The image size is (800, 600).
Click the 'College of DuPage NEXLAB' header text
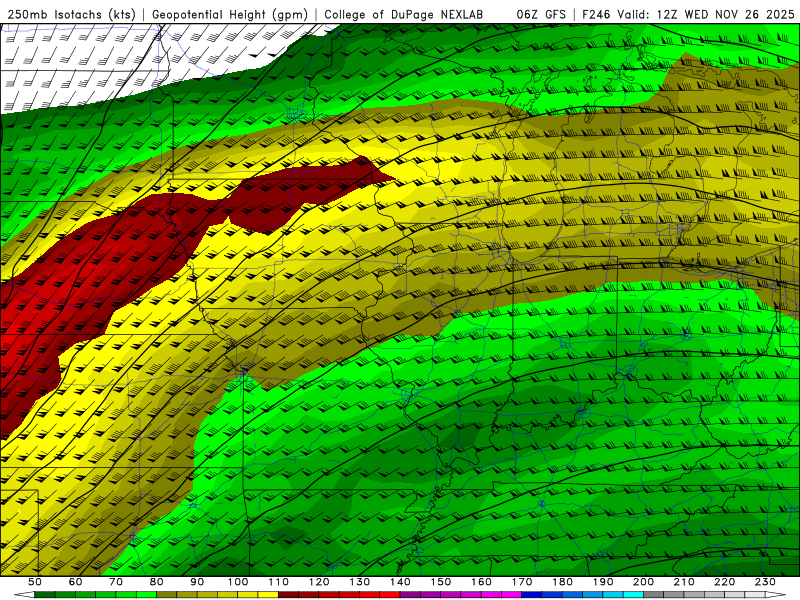[403, 15]
